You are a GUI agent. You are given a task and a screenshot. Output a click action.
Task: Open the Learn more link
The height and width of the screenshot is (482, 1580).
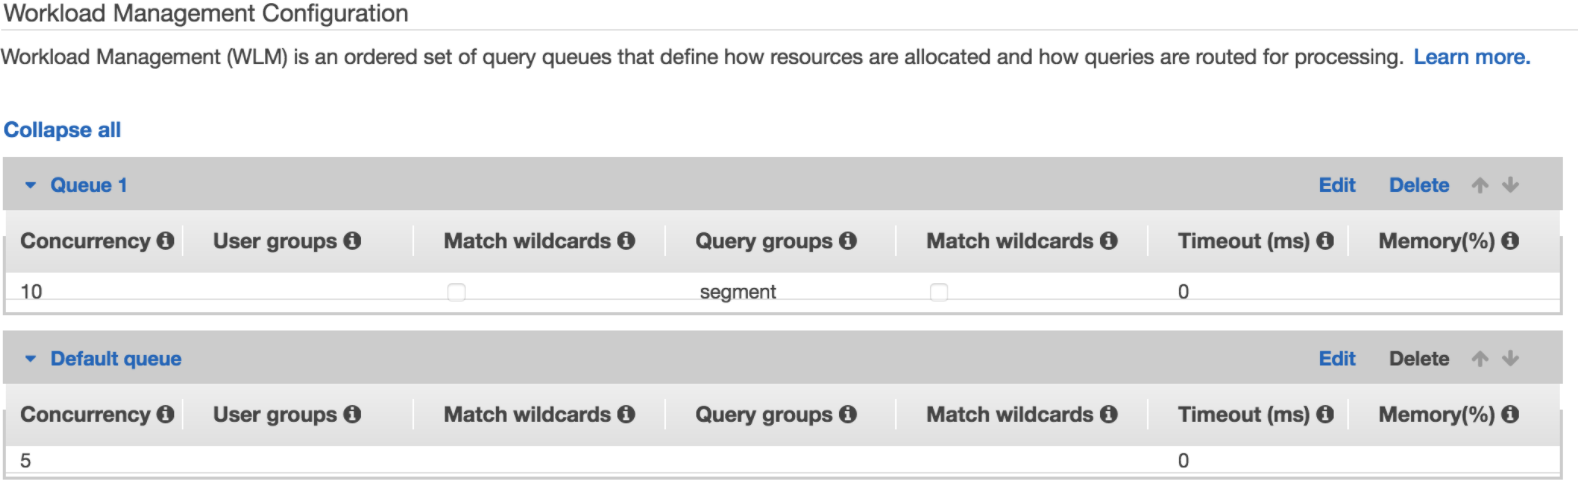tap(1471, 57)
